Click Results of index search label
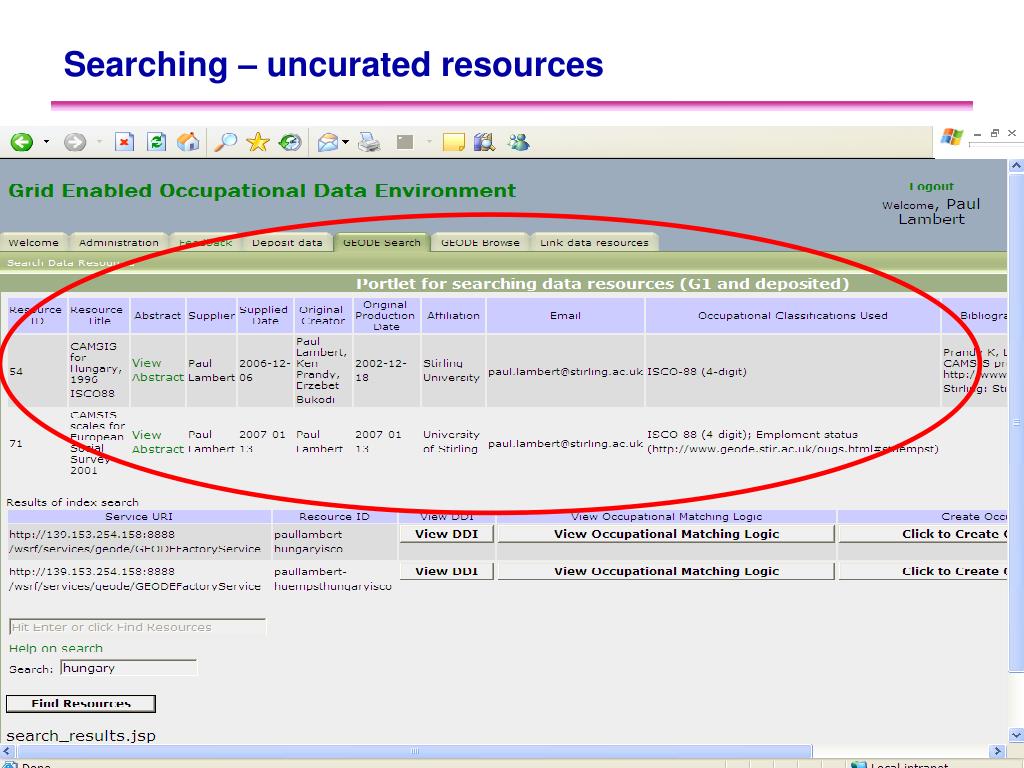The width and height of the screenshot is (1024, 768). [72, 502]
